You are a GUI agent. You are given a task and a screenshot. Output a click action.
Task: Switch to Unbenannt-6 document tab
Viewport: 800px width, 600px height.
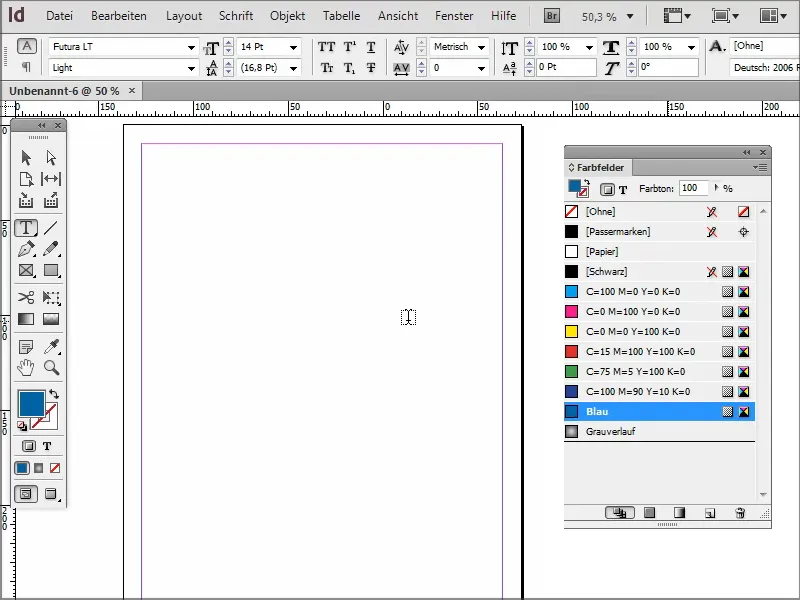[64, 91]
